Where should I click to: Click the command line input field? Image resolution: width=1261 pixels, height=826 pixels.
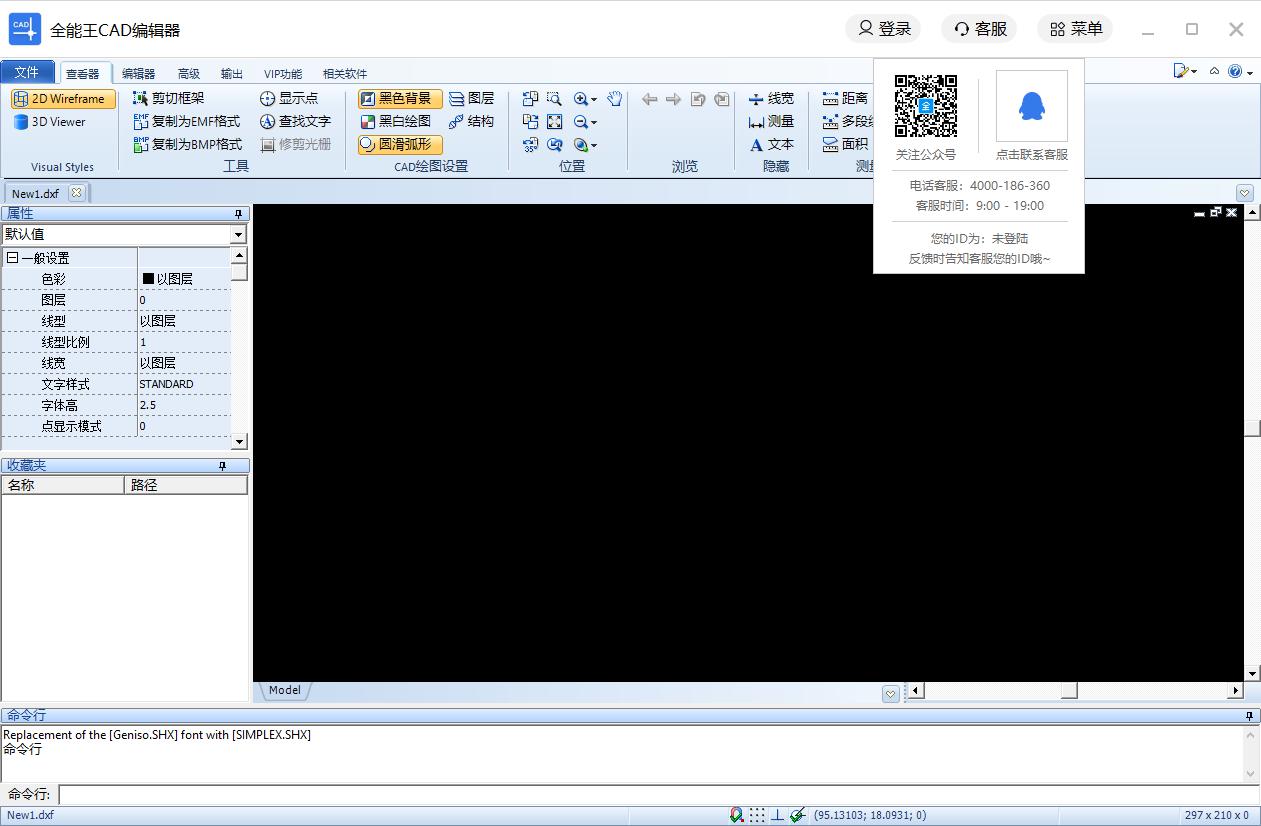tap(650, 794)
